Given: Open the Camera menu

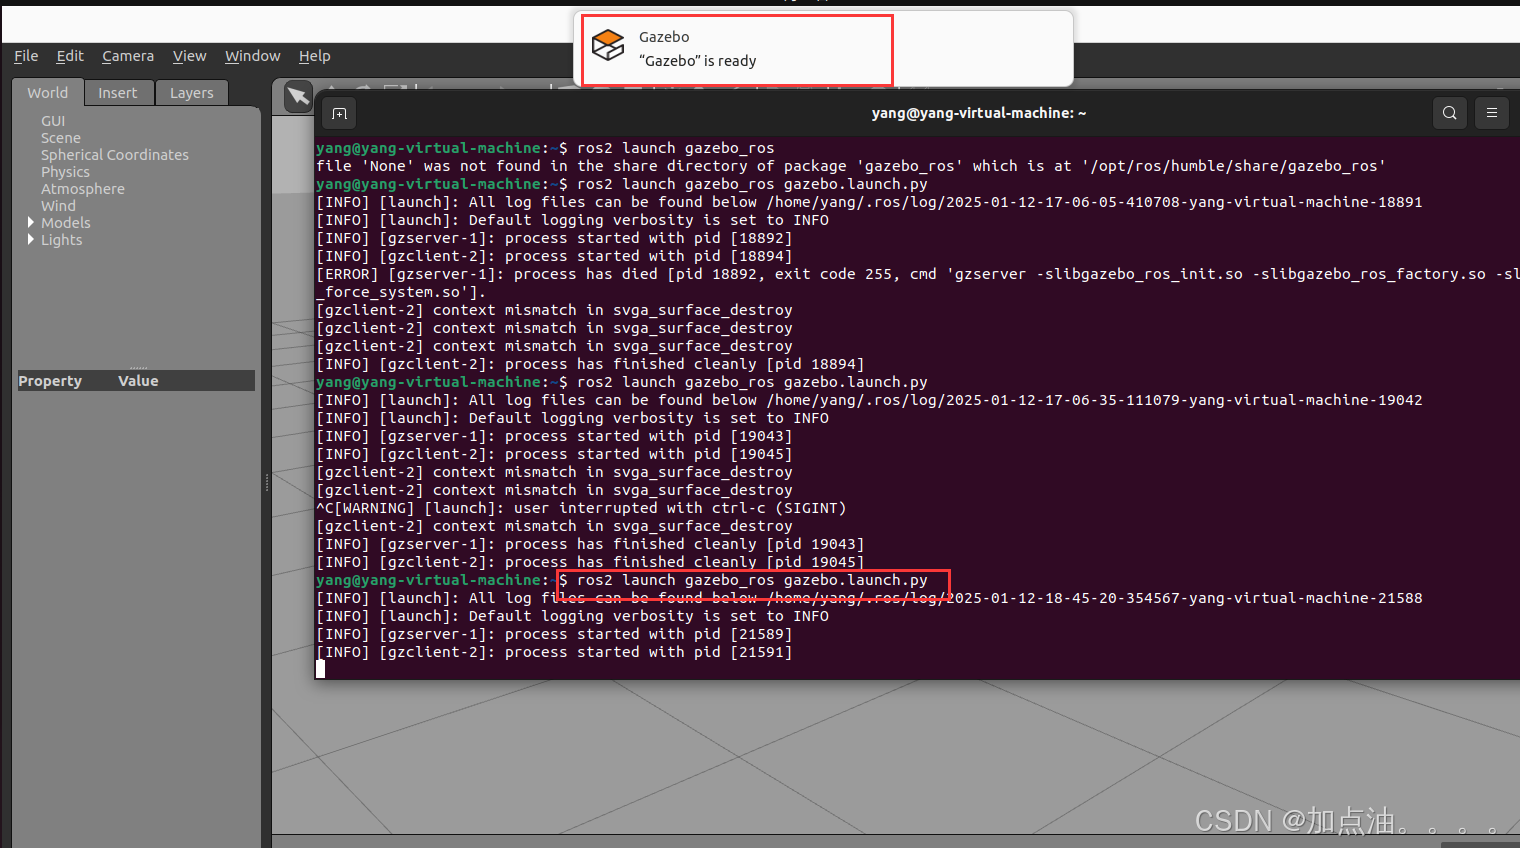Looking at the screenshot, I should [x=128, y=56].
